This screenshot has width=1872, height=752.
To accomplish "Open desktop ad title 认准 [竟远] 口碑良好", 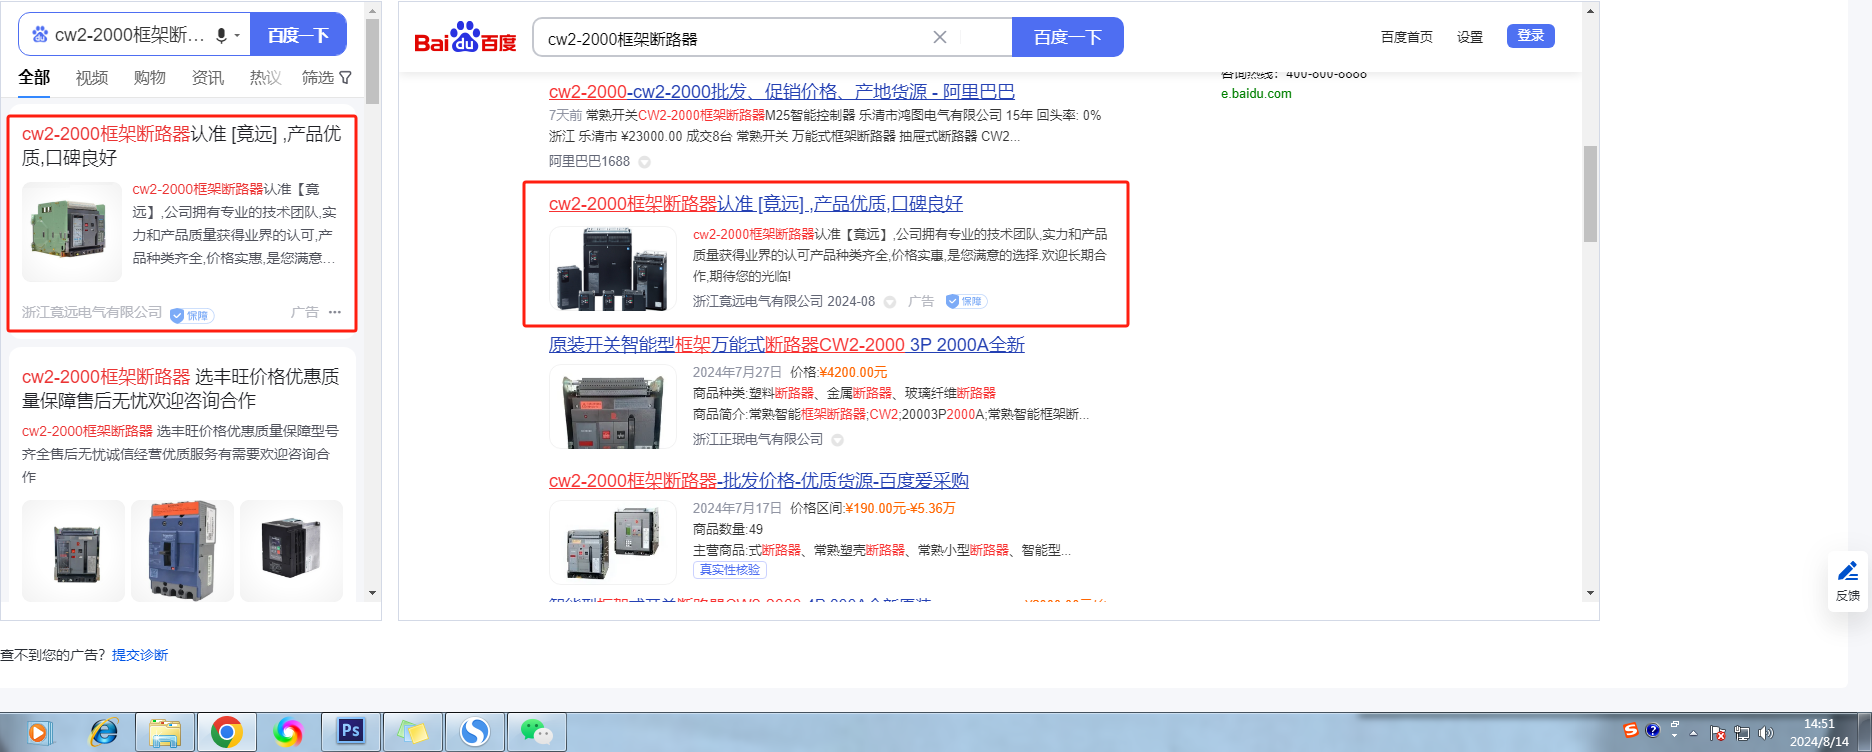I will (756, 204).
